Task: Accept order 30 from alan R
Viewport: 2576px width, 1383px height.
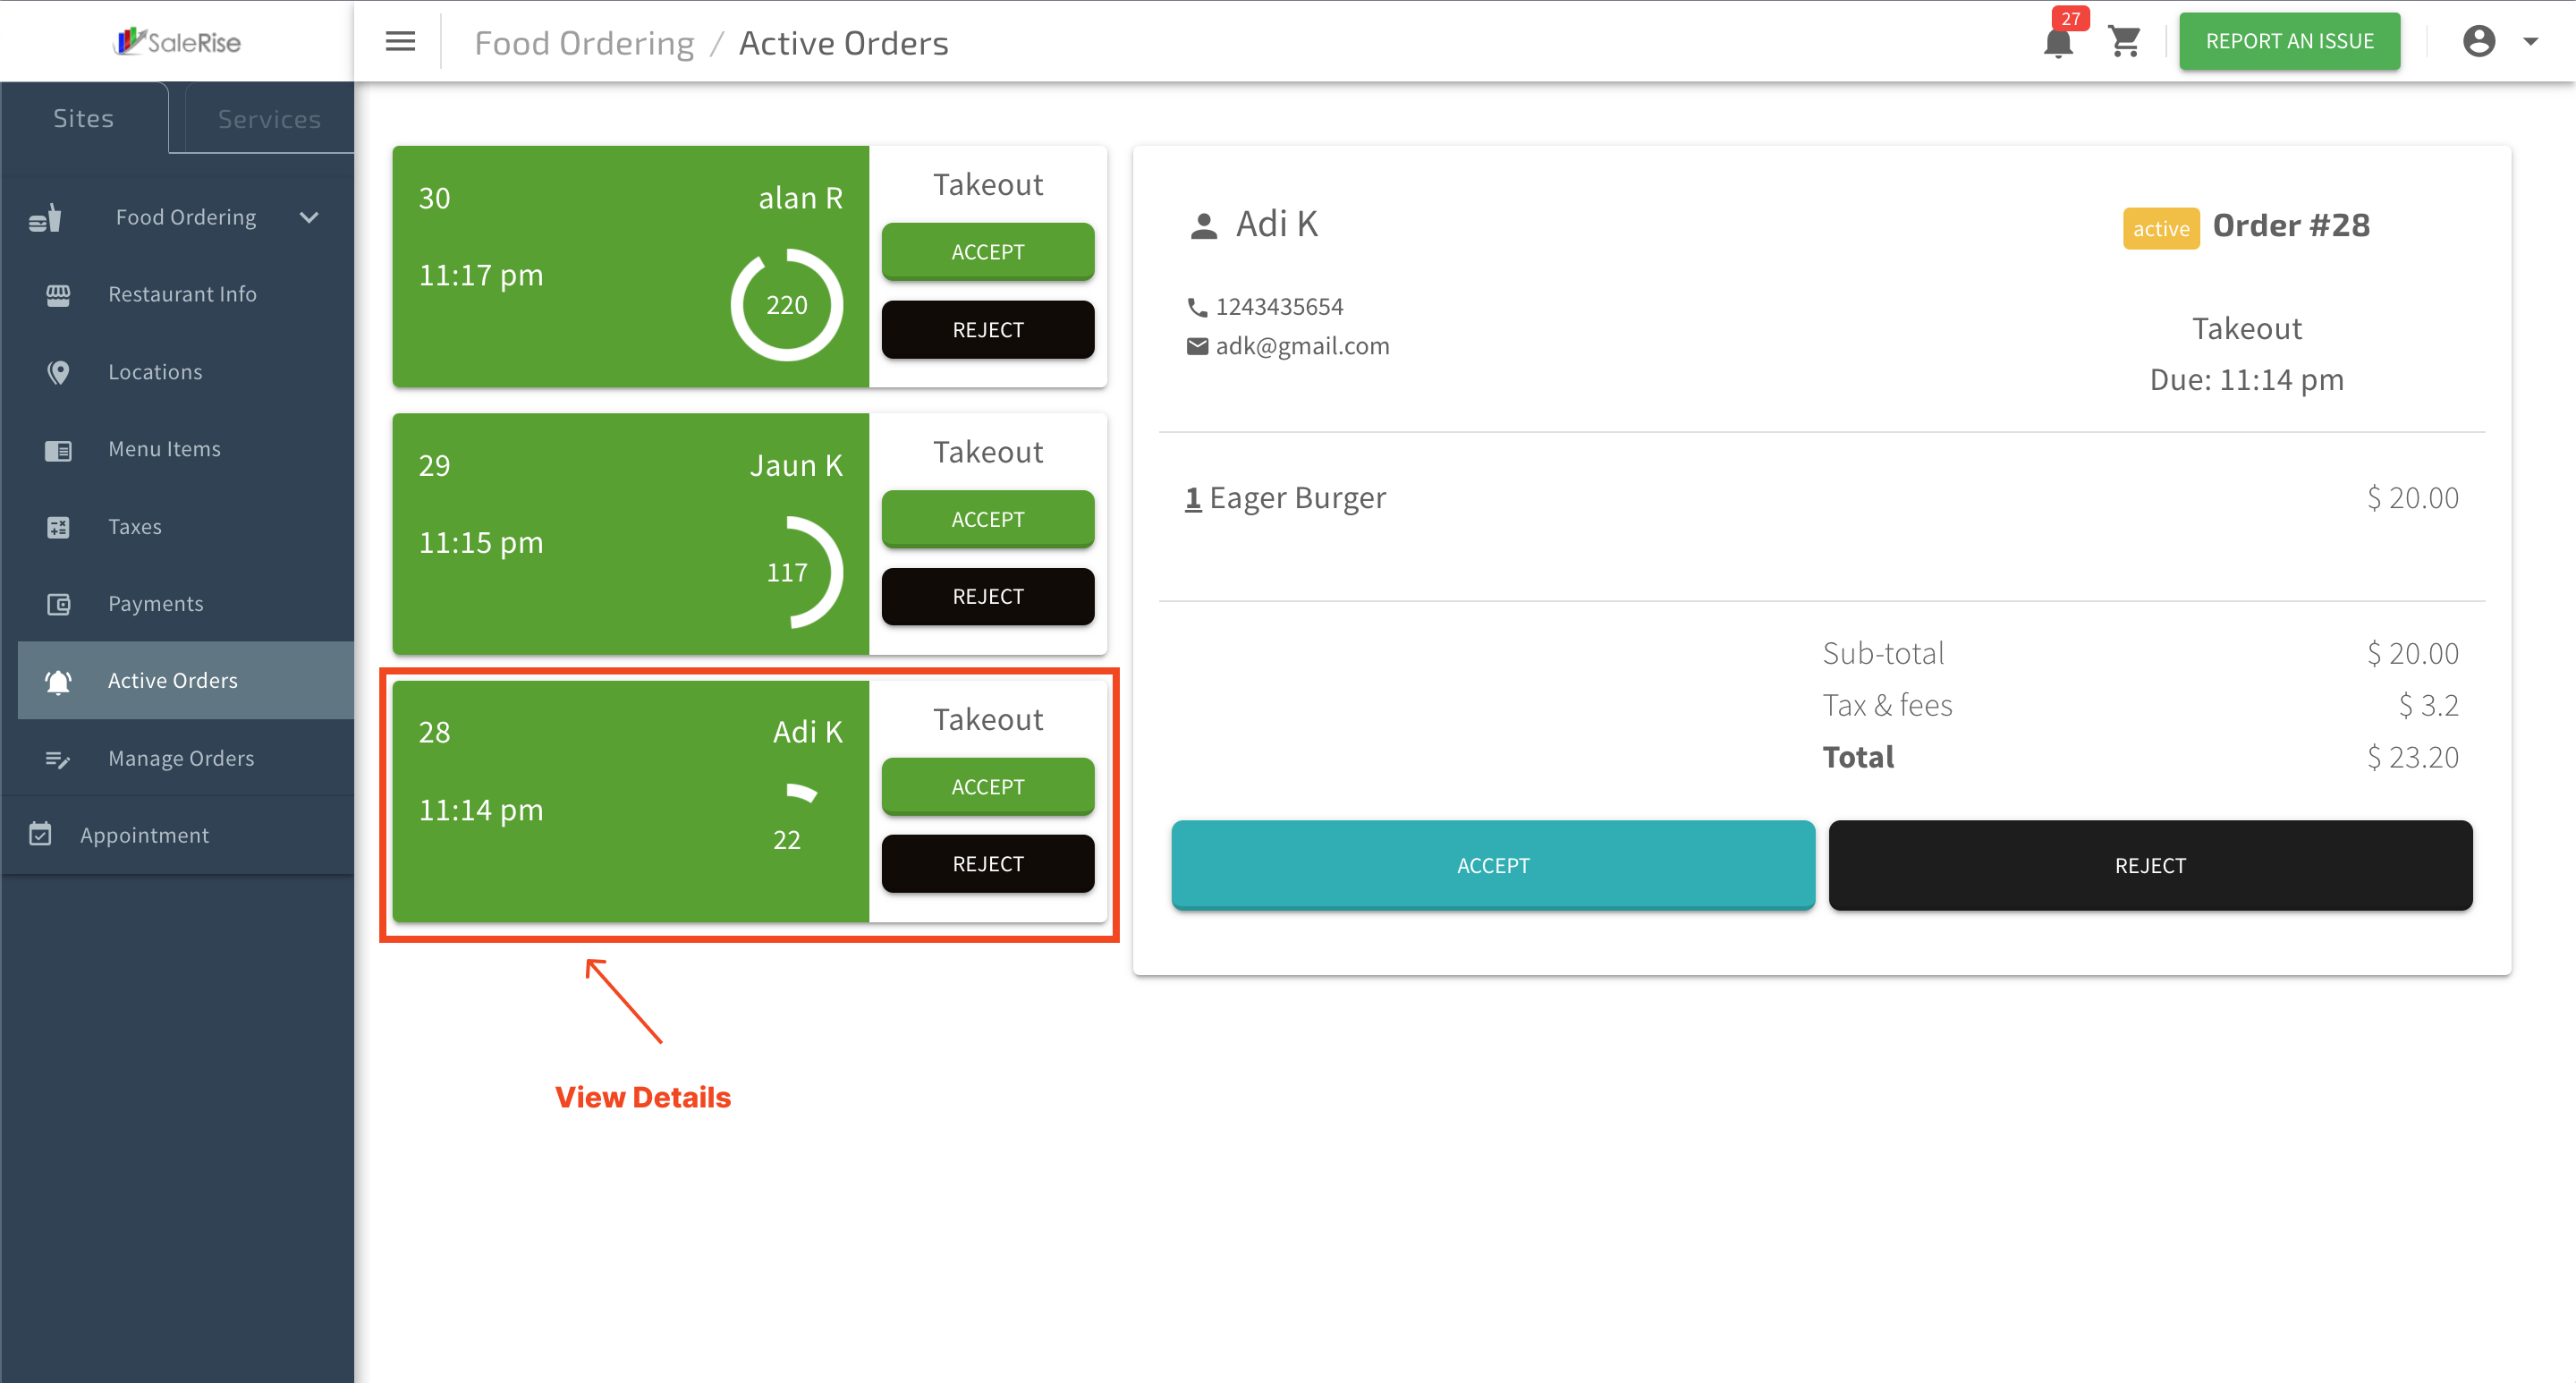Action: 987,251
